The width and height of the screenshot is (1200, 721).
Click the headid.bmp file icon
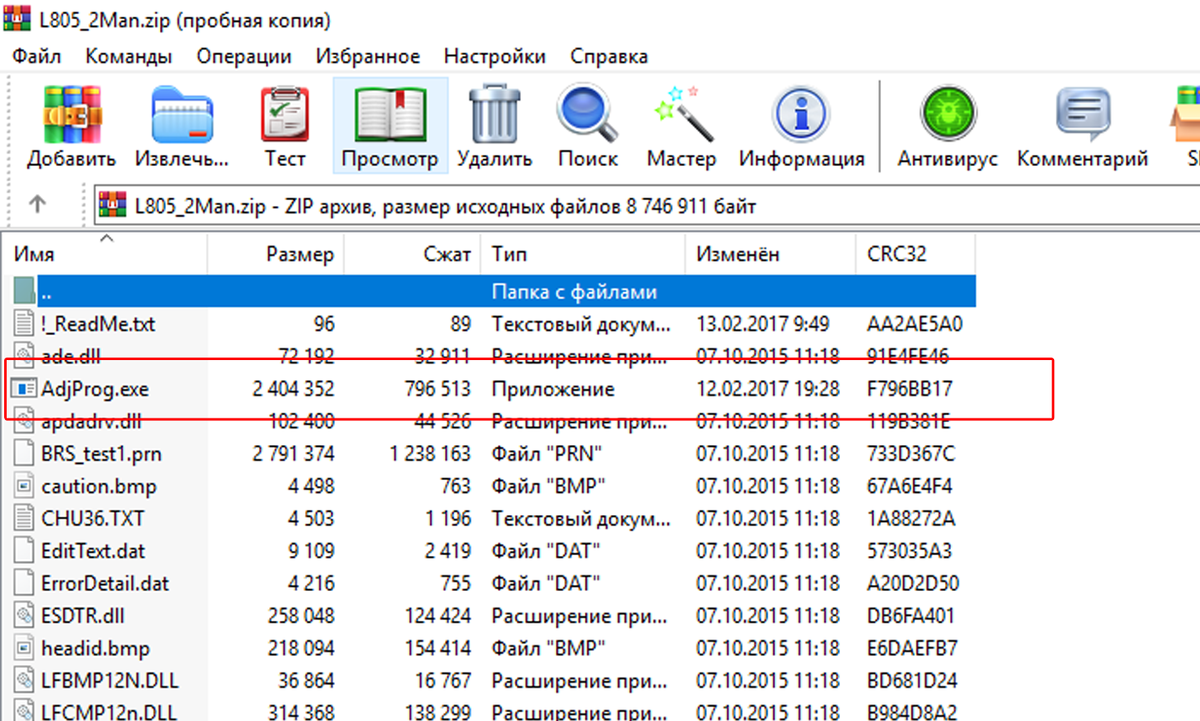pos(25,648)
